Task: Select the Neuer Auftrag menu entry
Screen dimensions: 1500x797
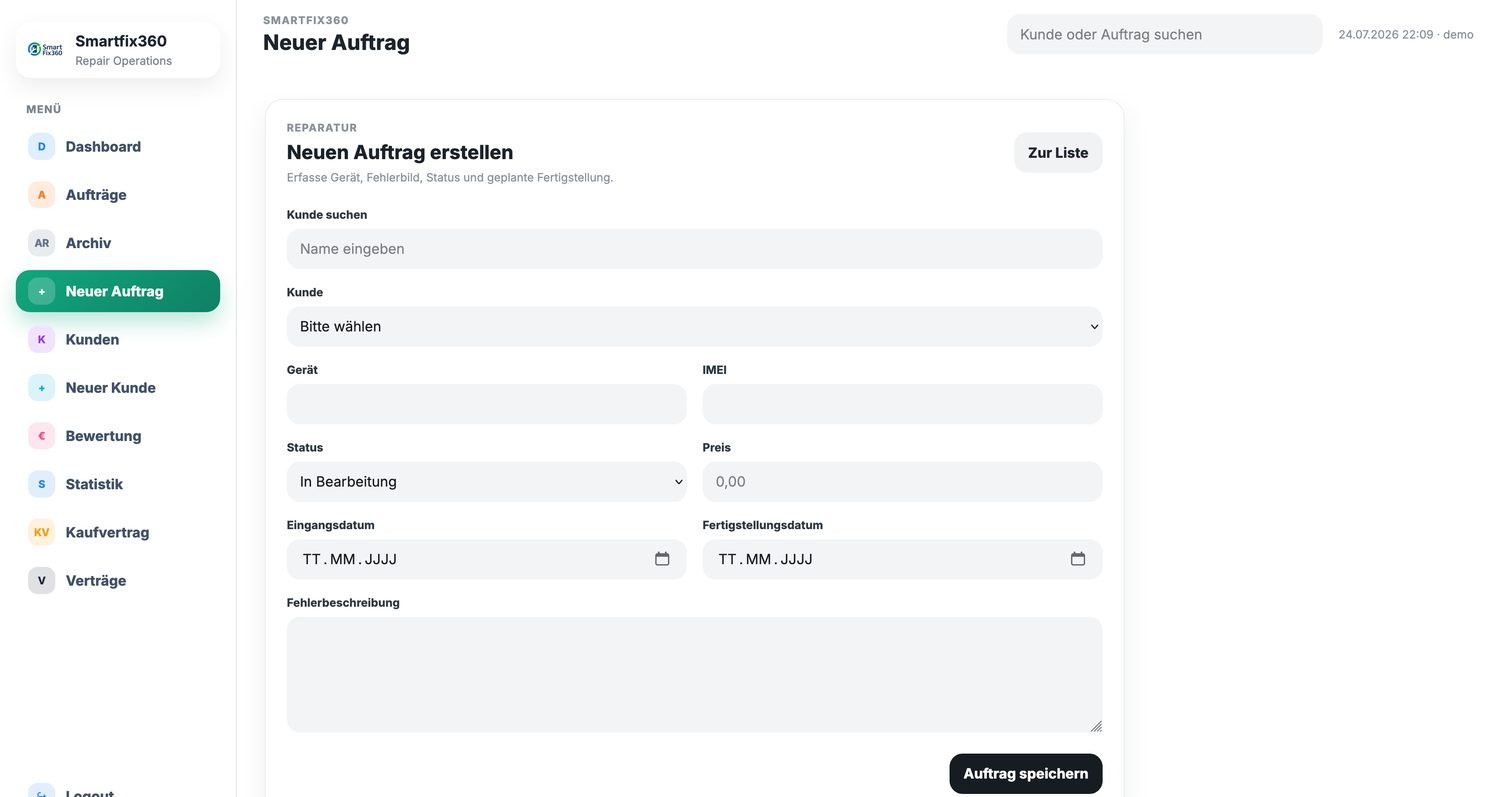Action: coord(118,291)
